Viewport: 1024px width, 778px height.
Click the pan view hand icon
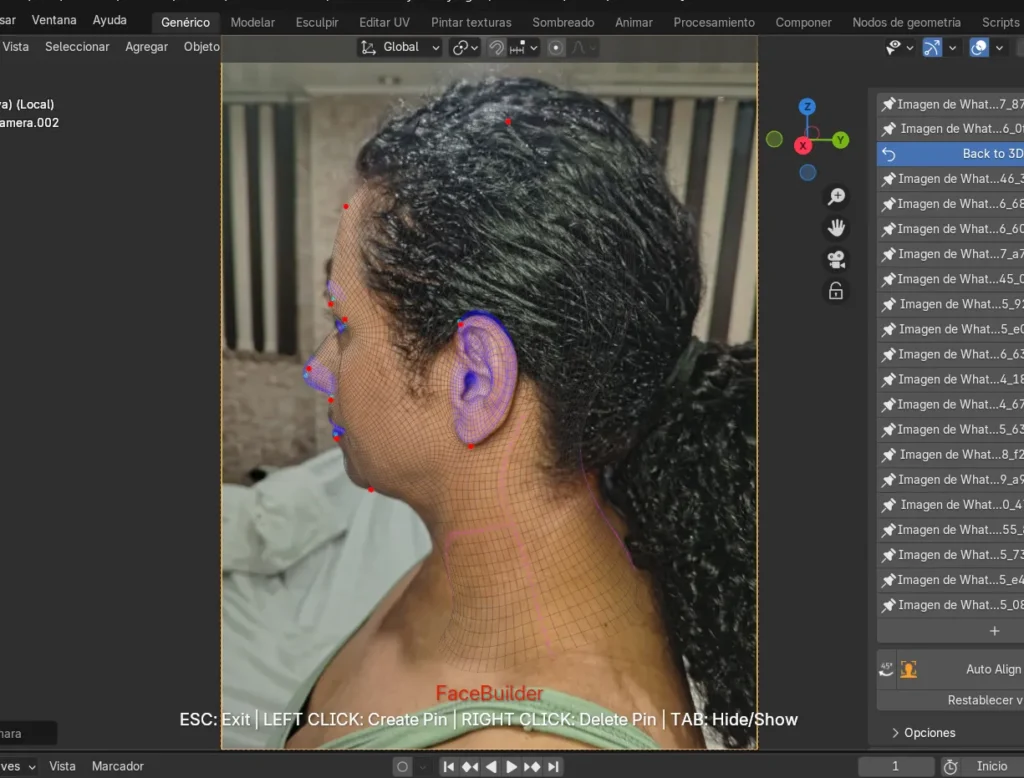(837, 228)
